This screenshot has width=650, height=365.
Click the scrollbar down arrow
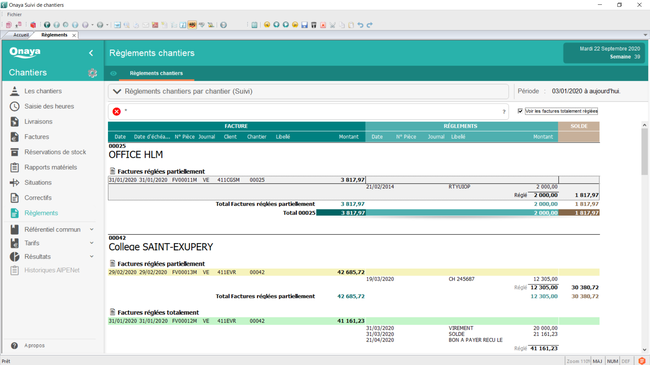pos(645,350)
